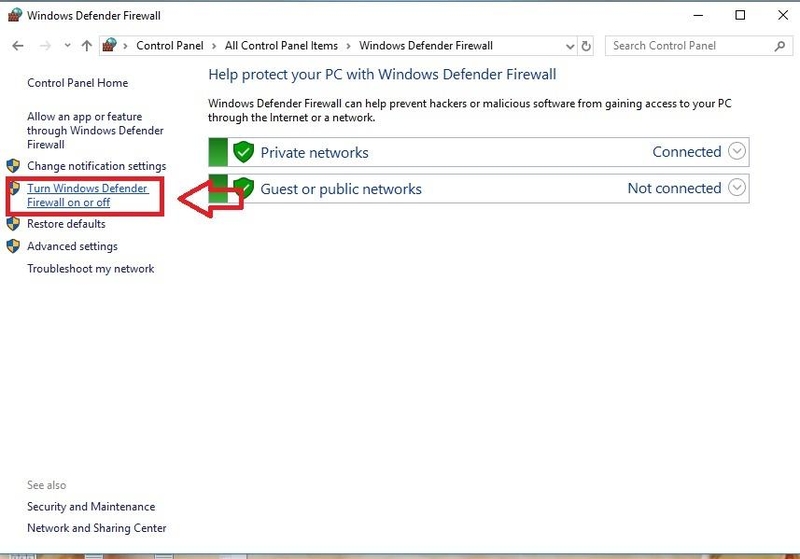Click the Private networks heading
The image size is (800, 559).
[x=314, y=153]
